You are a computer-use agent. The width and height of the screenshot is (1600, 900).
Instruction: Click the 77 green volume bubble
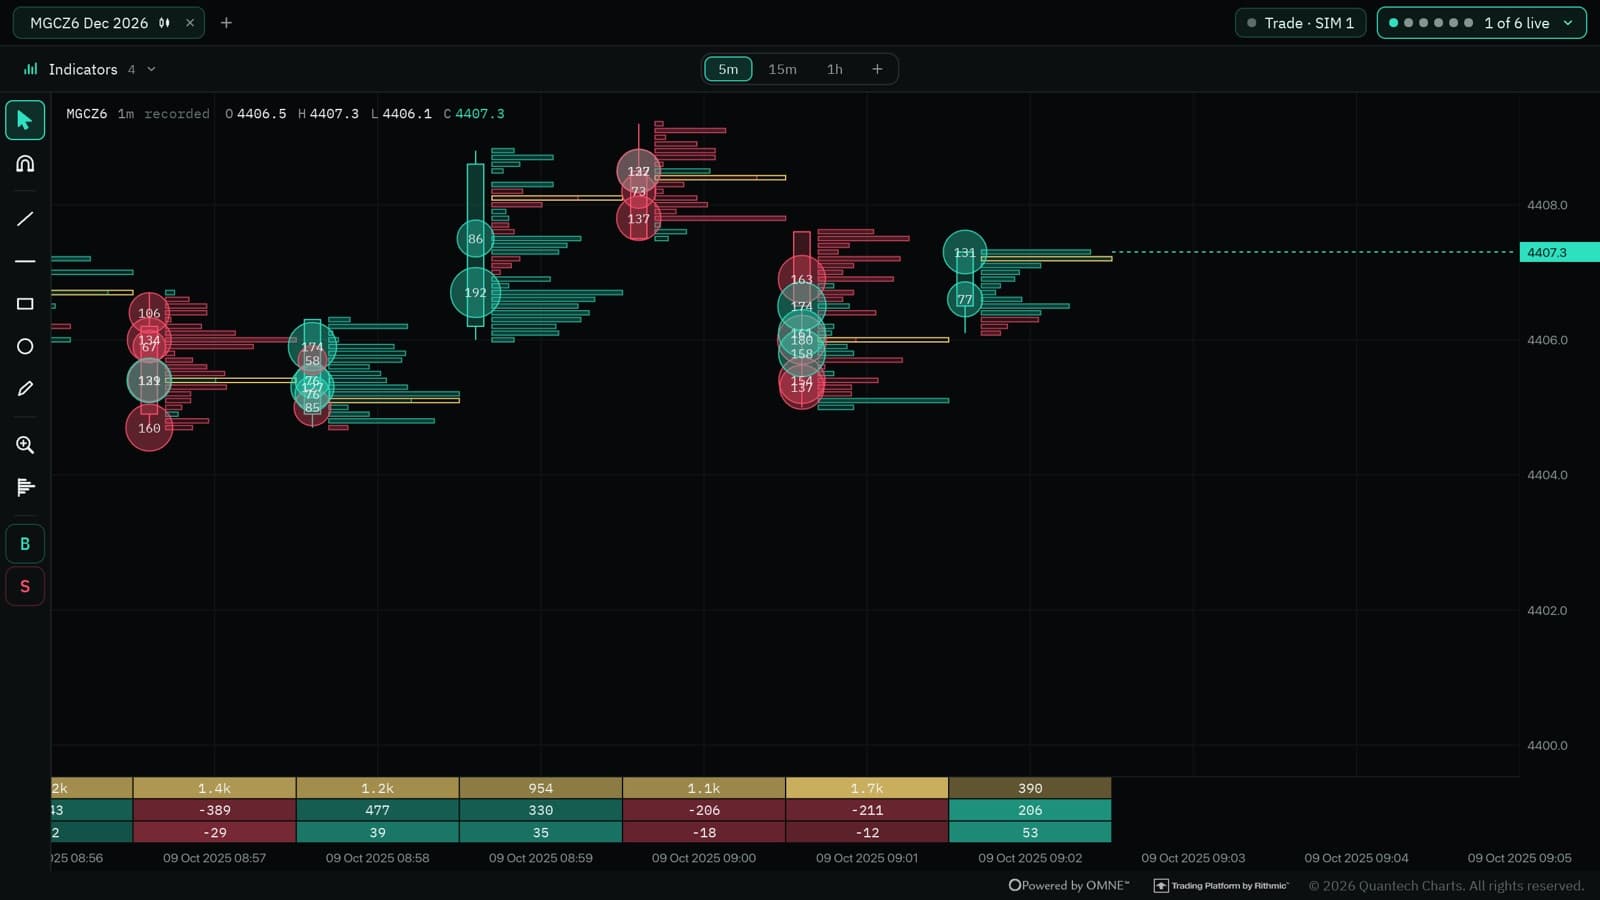tap(965, 299)
